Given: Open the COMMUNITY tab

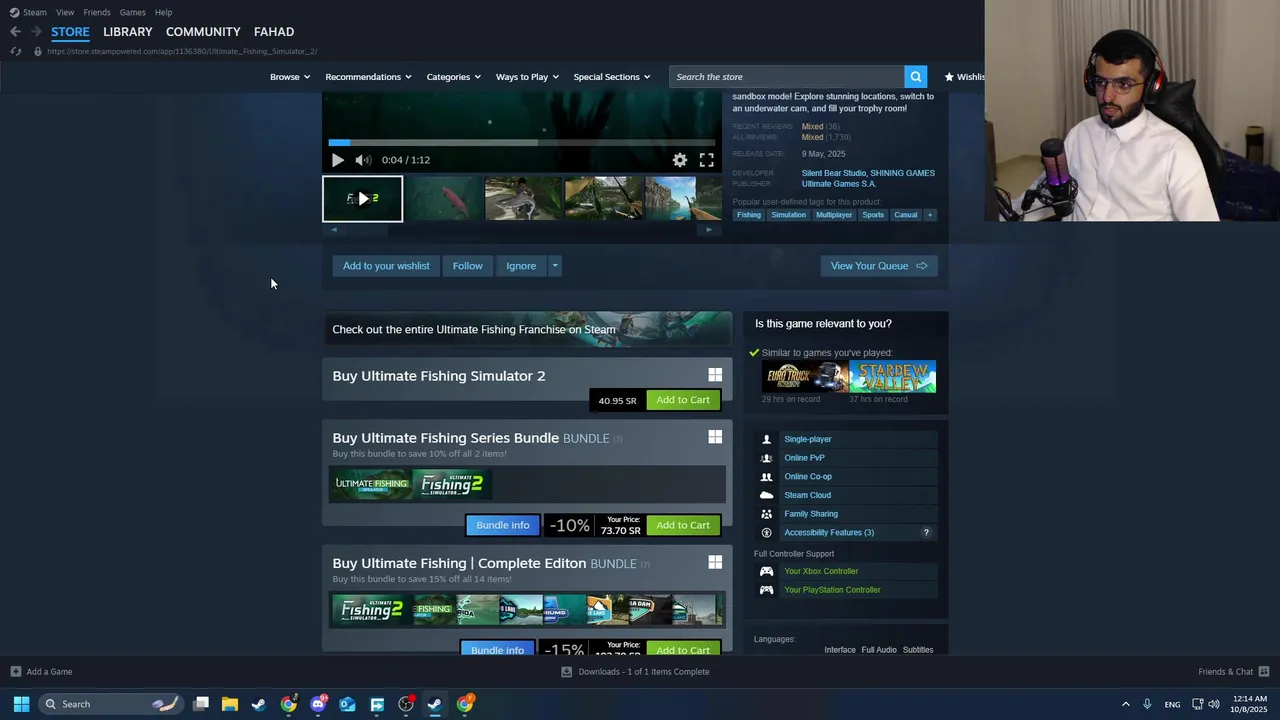Looking at the screenshot, I should [203, 32].
